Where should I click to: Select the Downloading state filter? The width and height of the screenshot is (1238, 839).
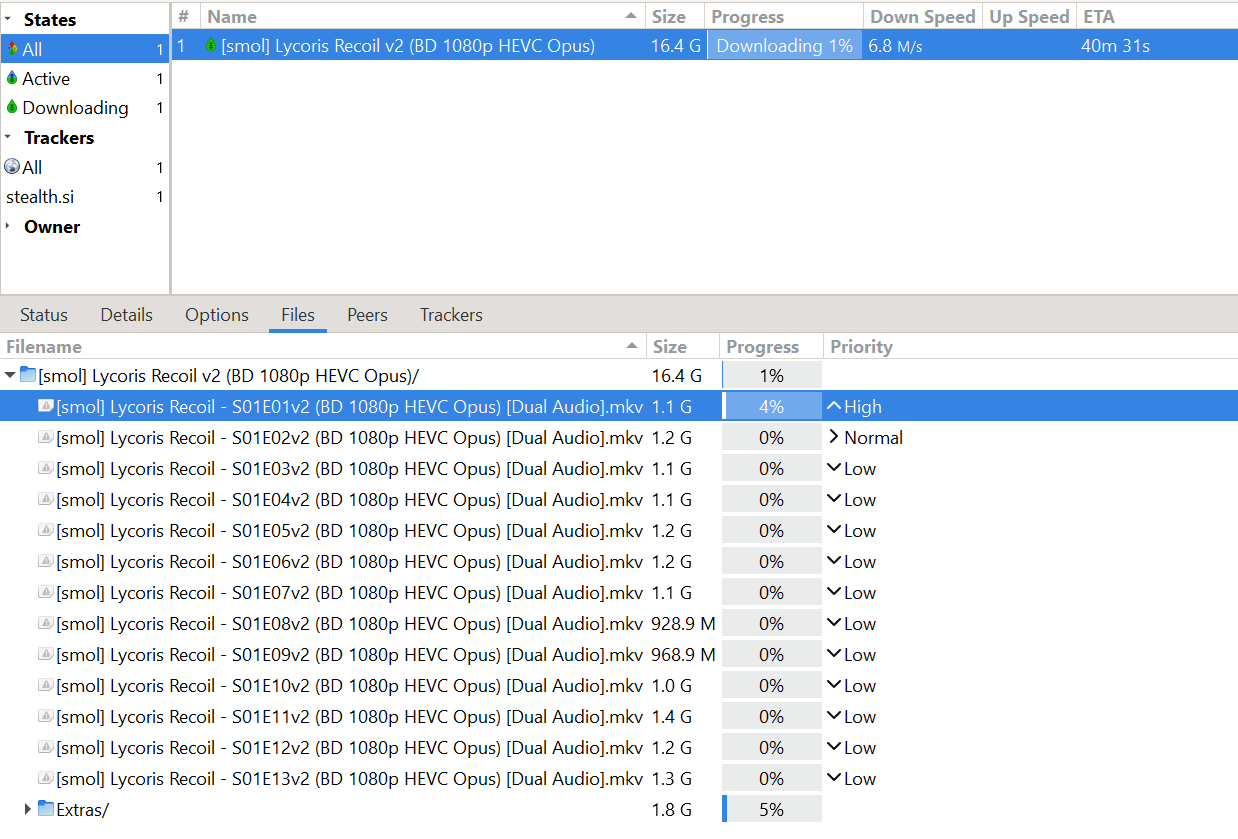[84, 107]
